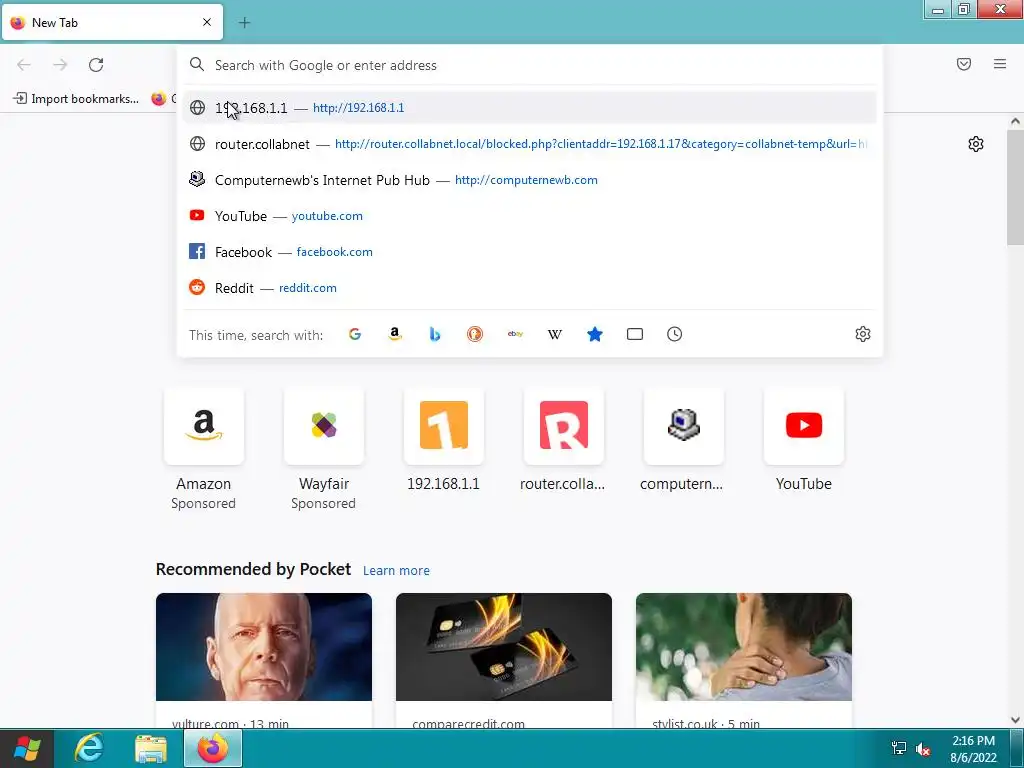Search this time with Bing
This screenshot has height=768, width=1024.
point(435,334)
